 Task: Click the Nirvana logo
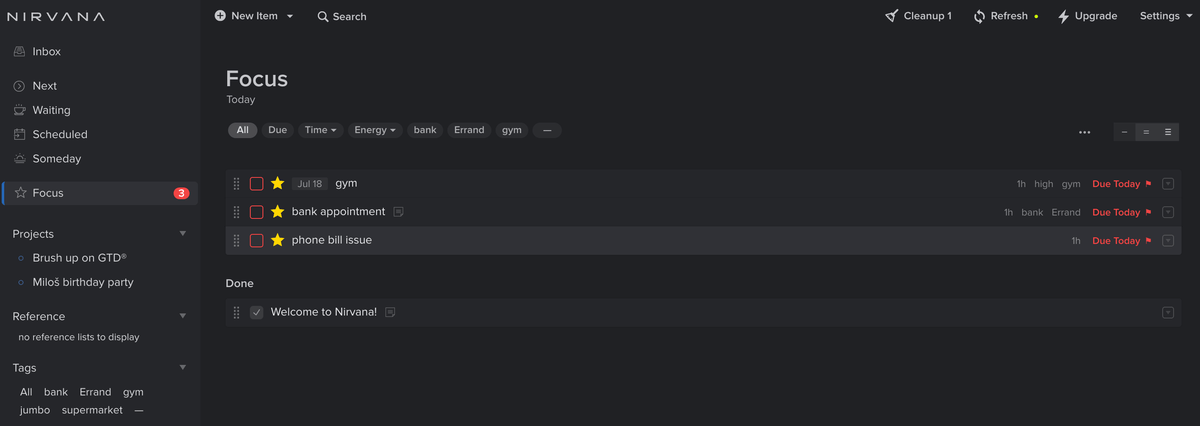click(x=56, y=17)
